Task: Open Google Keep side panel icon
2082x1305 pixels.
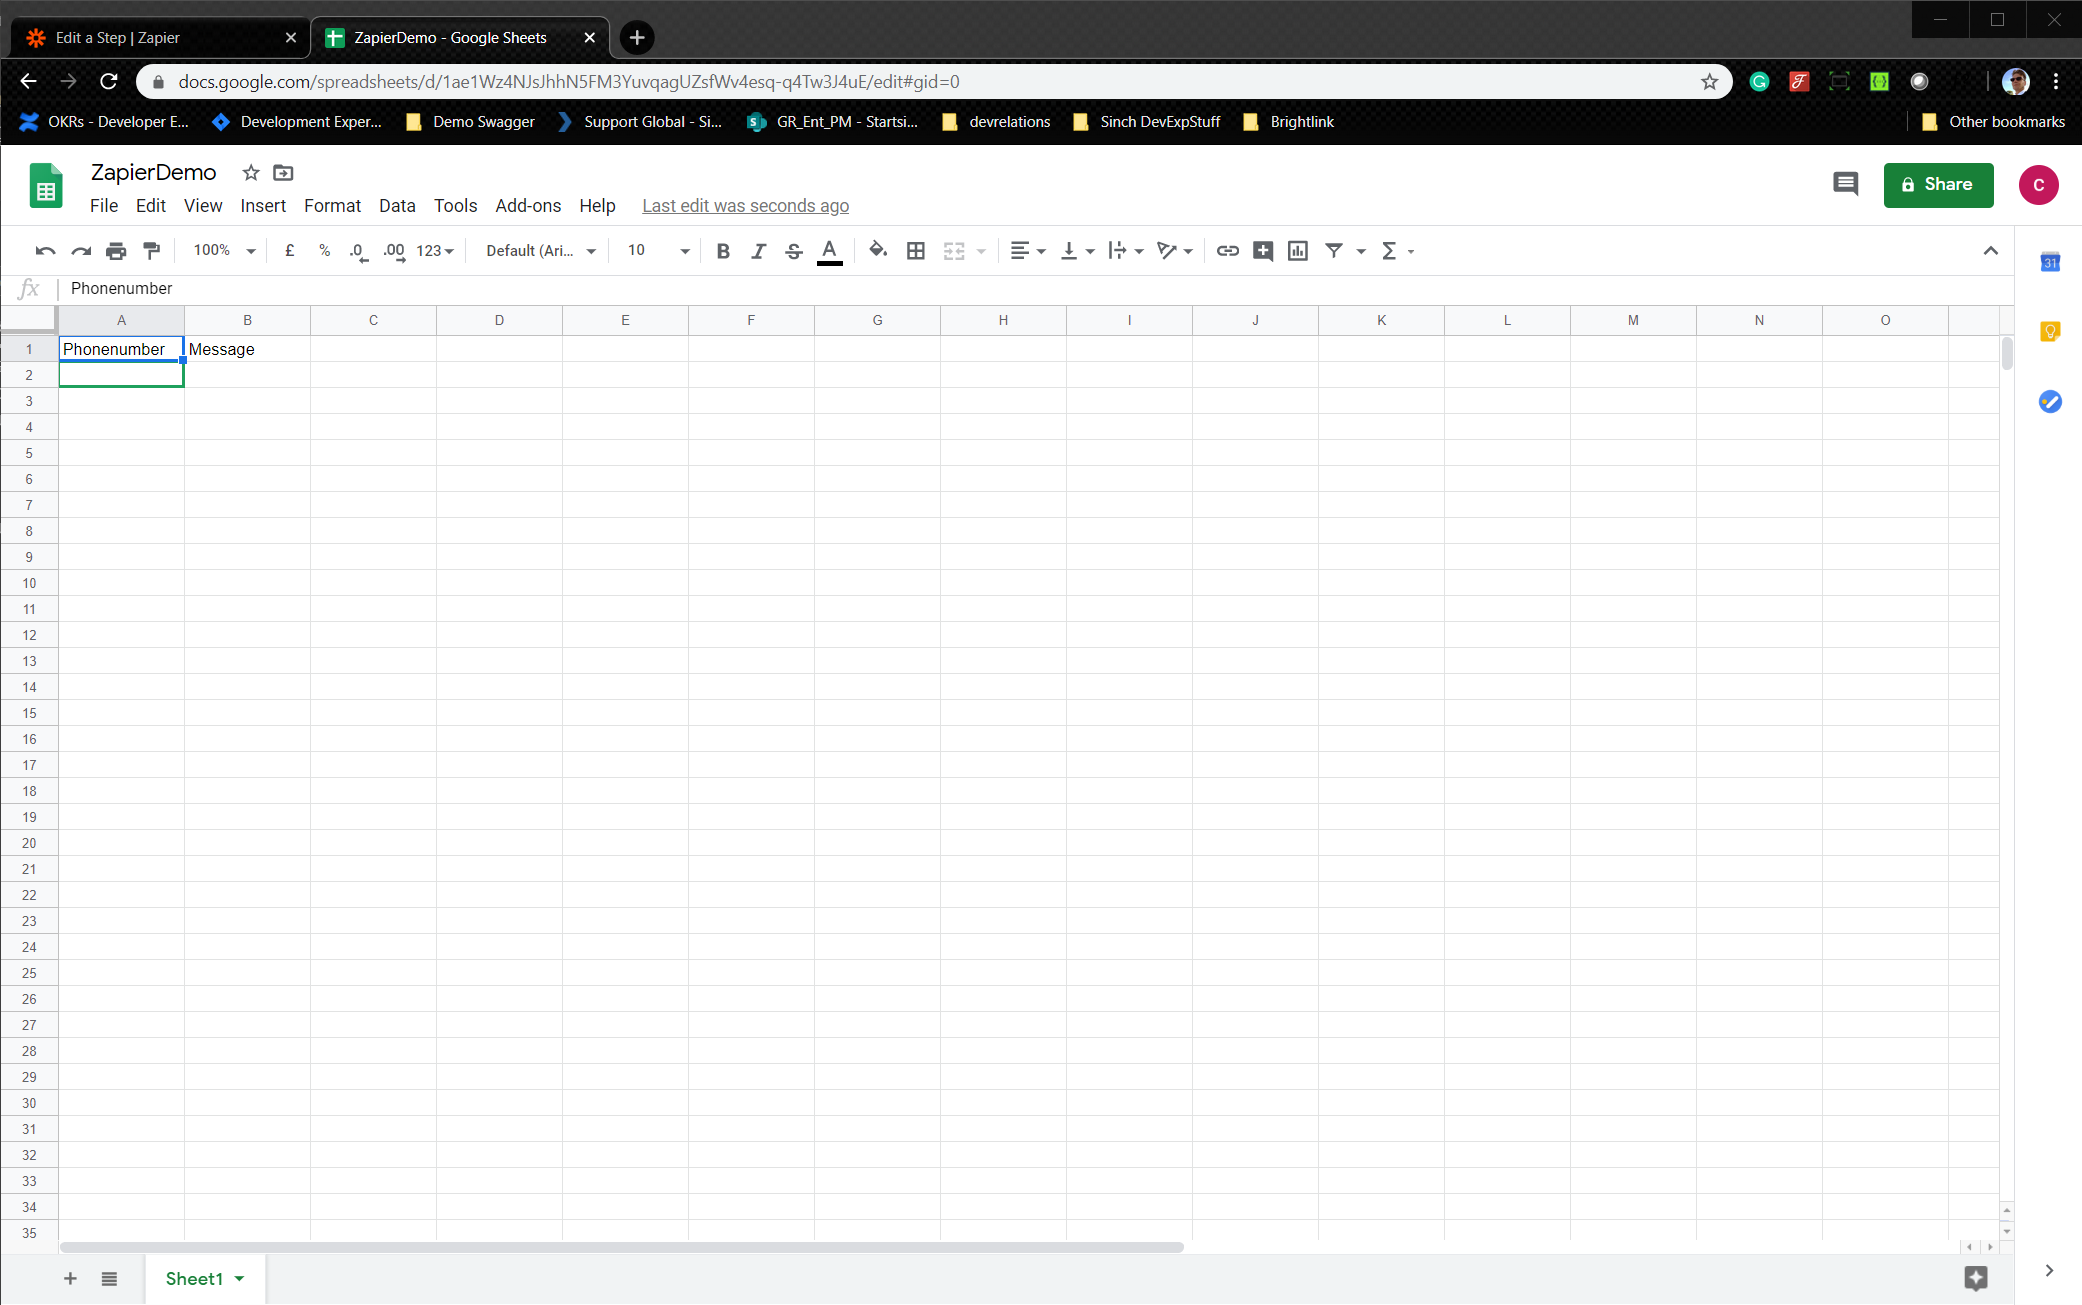Action: 2050,331
